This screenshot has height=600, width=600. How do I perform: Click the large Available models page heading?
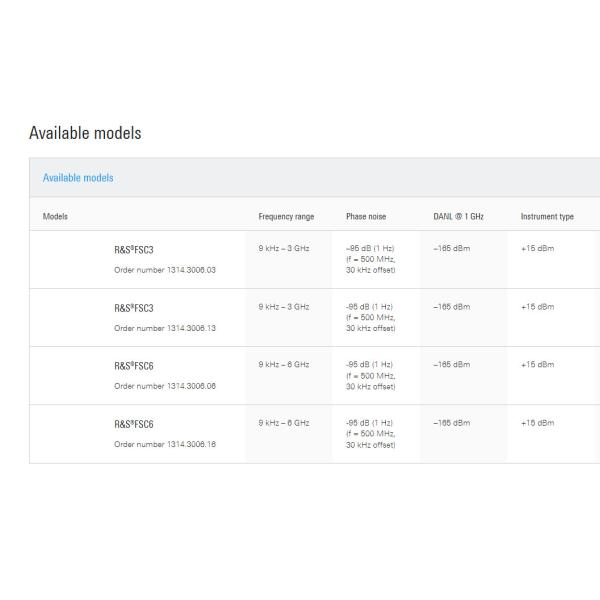[x=85, y=133]
